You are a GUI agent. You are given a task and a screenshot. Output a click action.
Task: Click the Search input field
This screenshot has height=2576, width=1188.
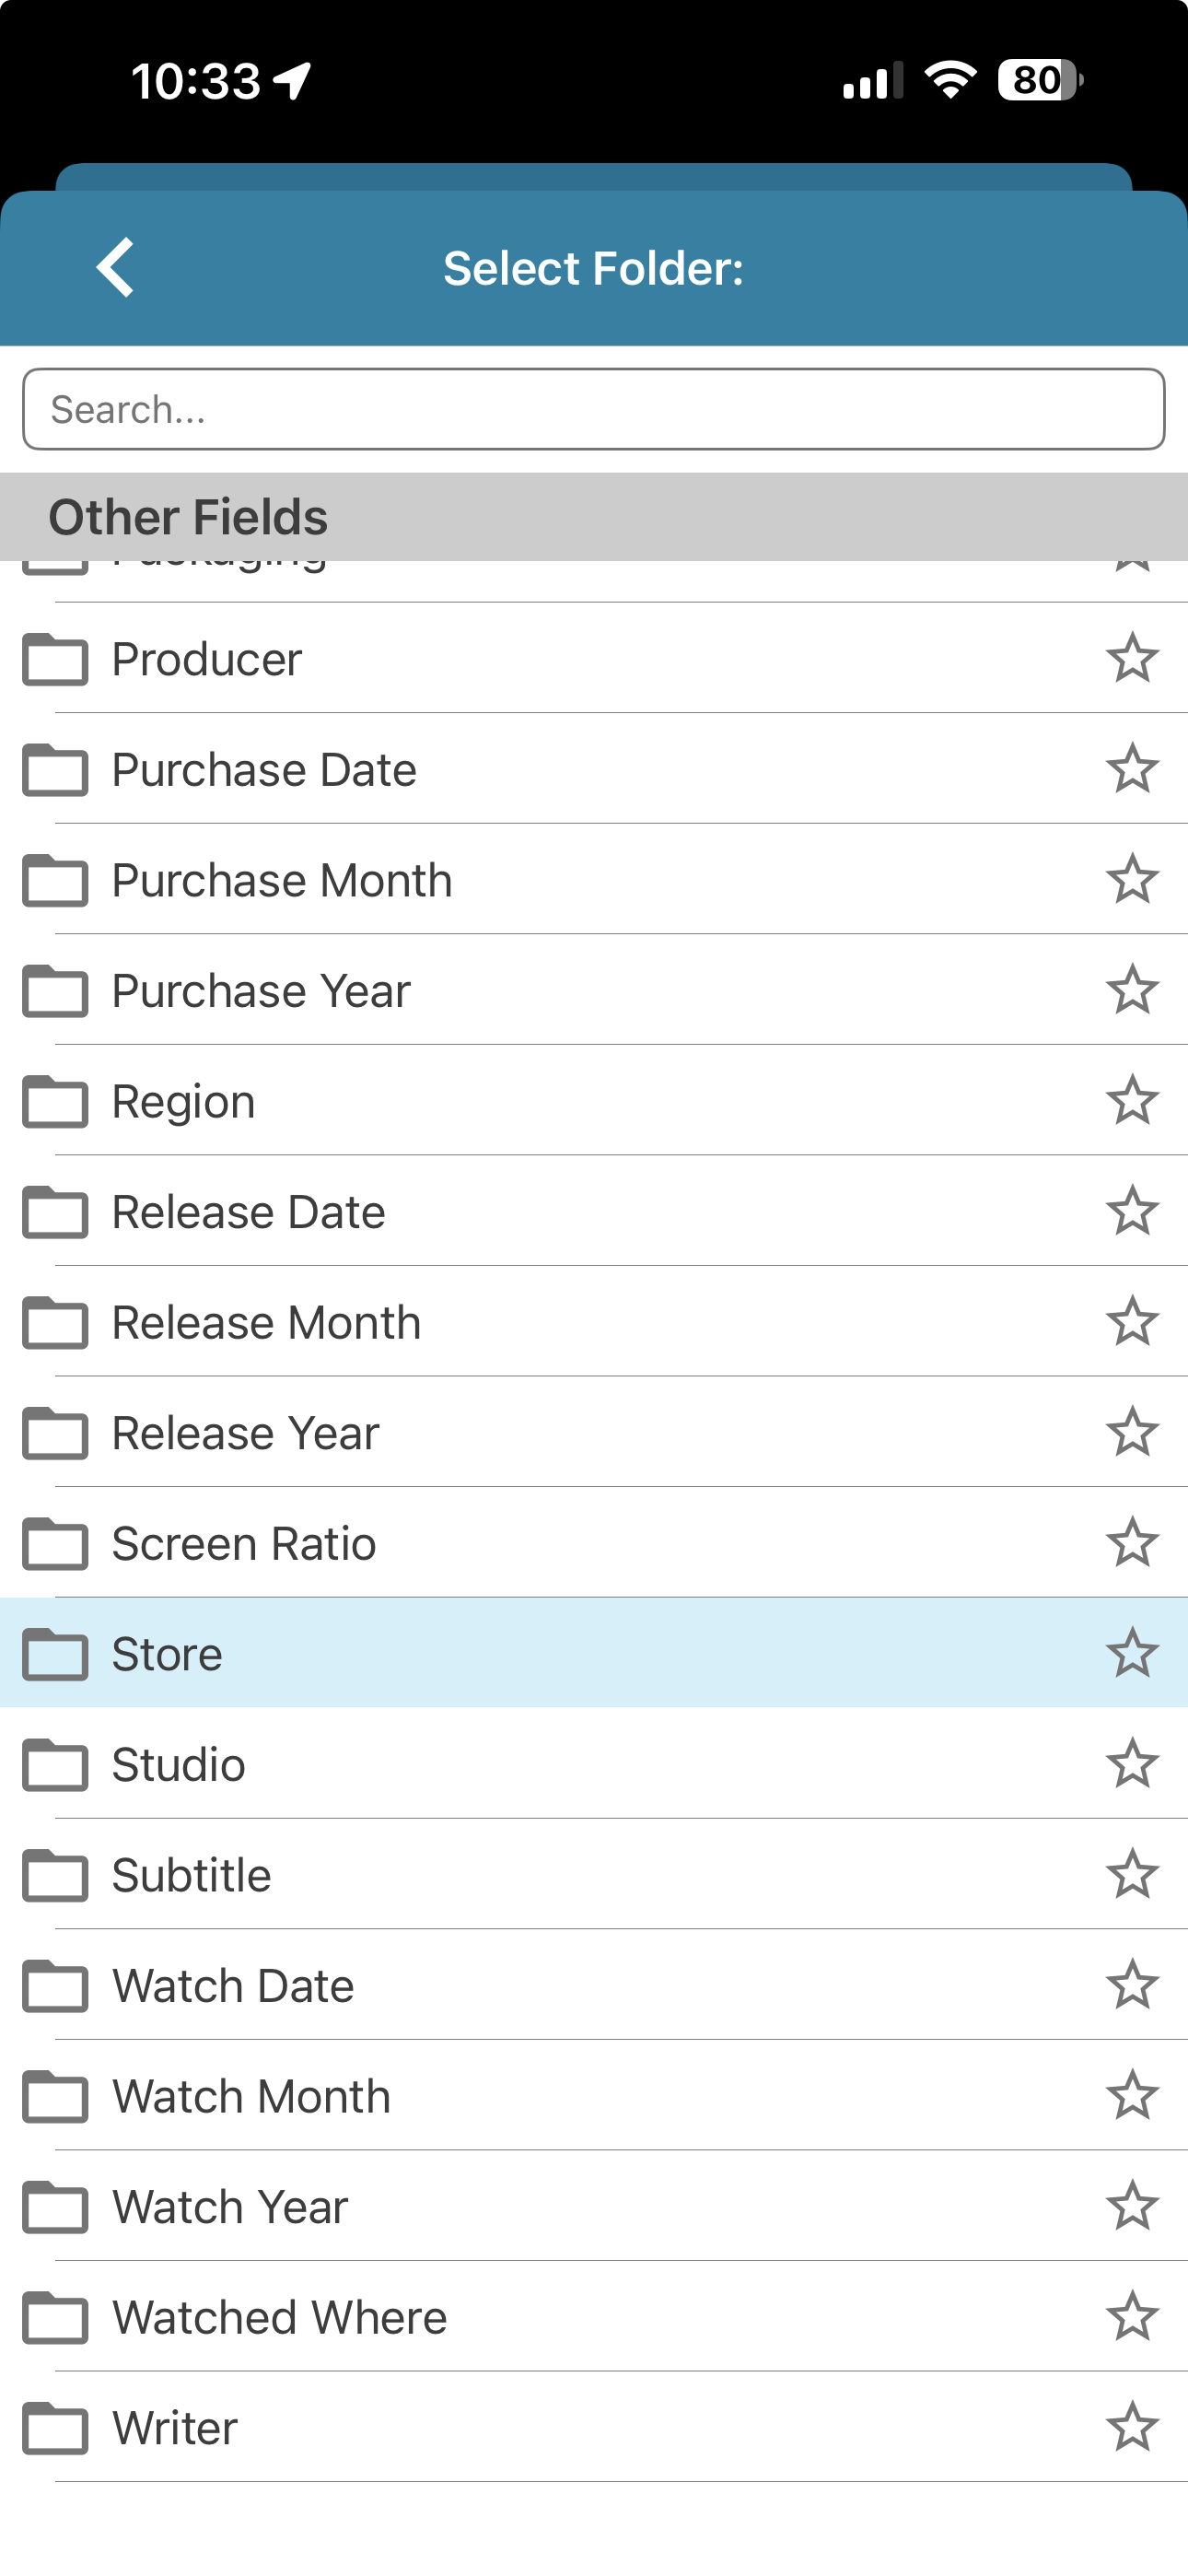[x=594, y=409]
